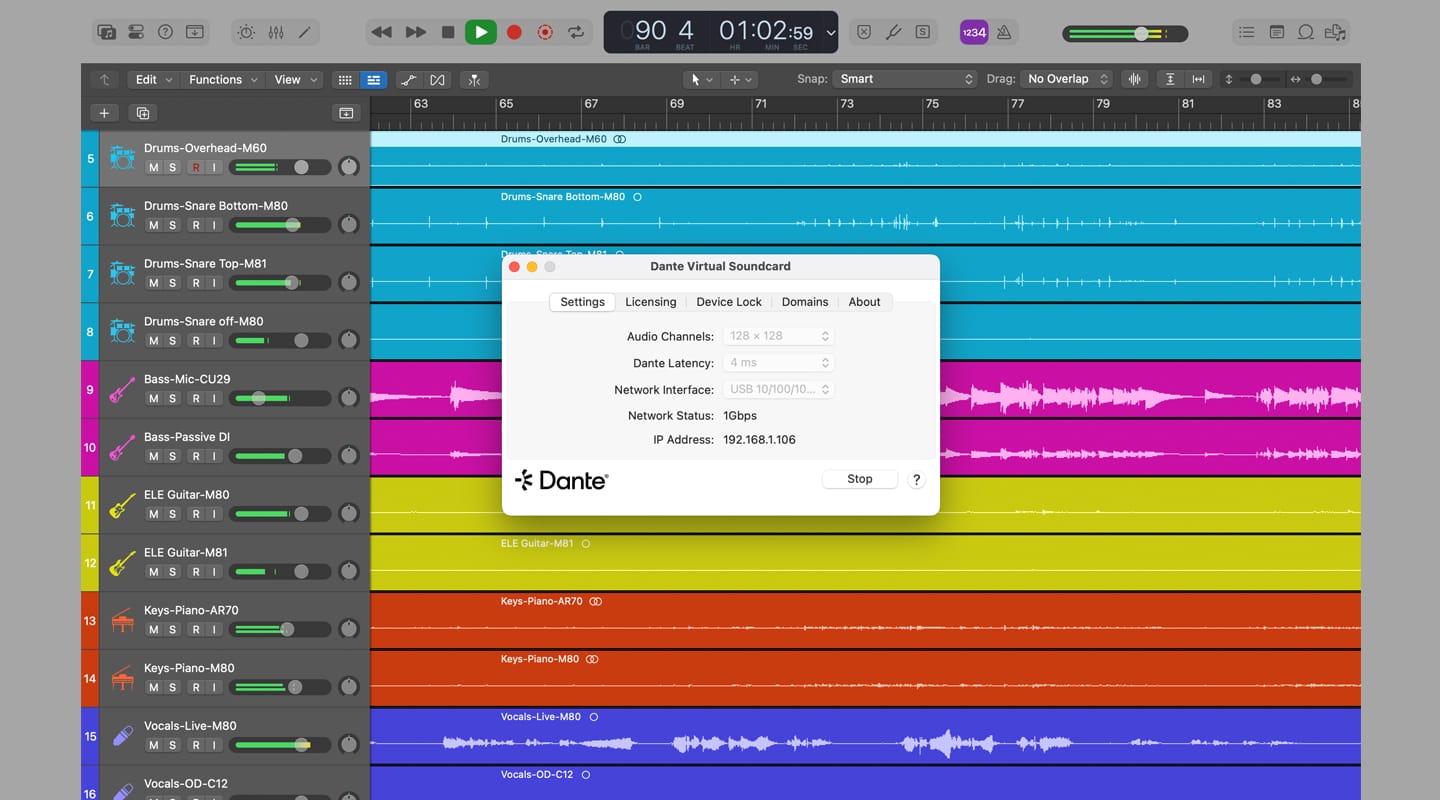Adjust the vertical zoom slider

coord(1258,80)
